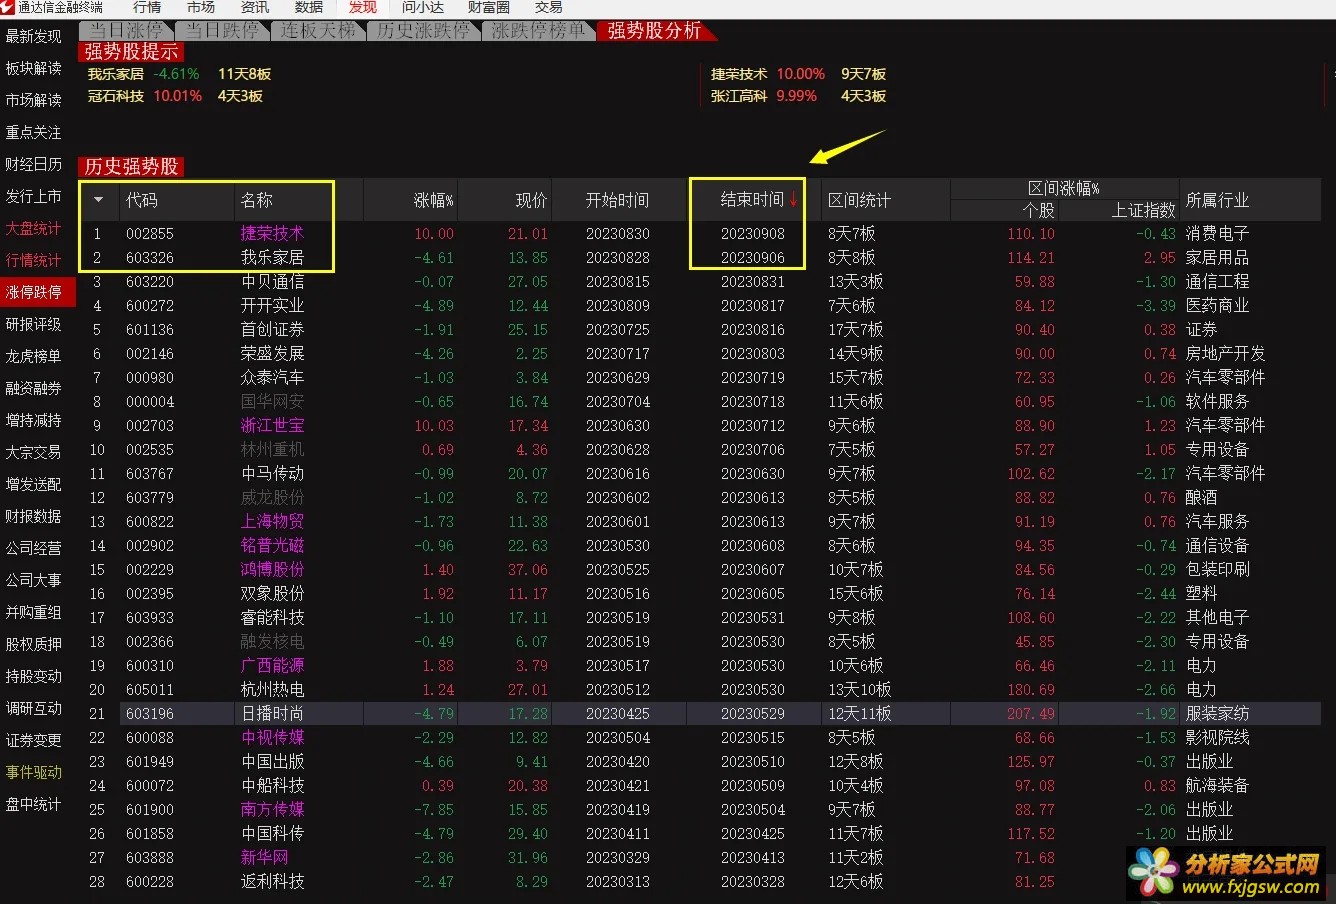
Task: Select 鸿博股份 in the table
Action: click(272, 569)
